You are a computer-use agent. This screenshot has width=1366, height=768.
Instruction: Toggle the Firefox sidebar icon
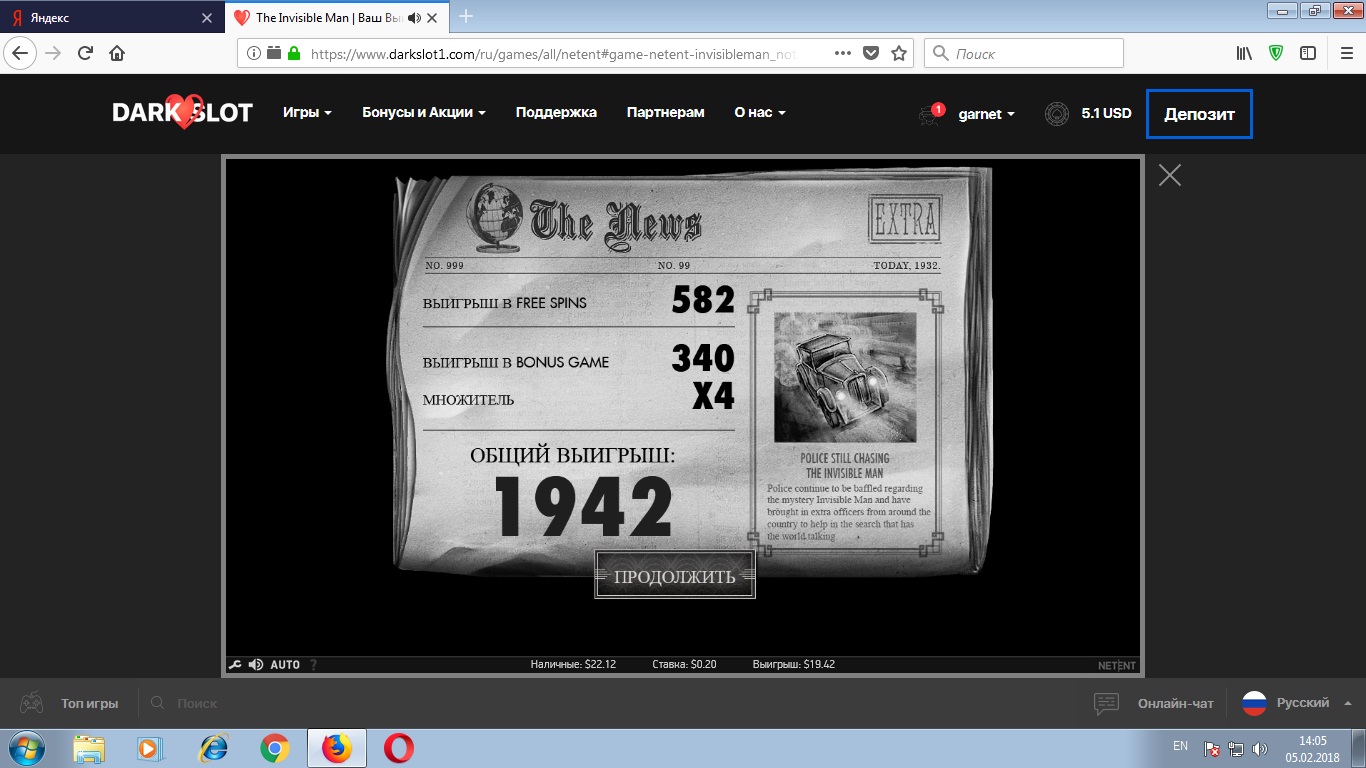1308,53
